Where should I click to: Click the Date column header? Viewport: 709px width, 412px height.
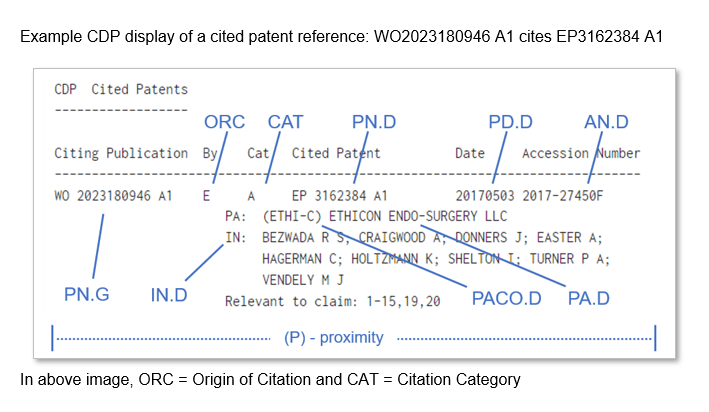click(470, 153)
